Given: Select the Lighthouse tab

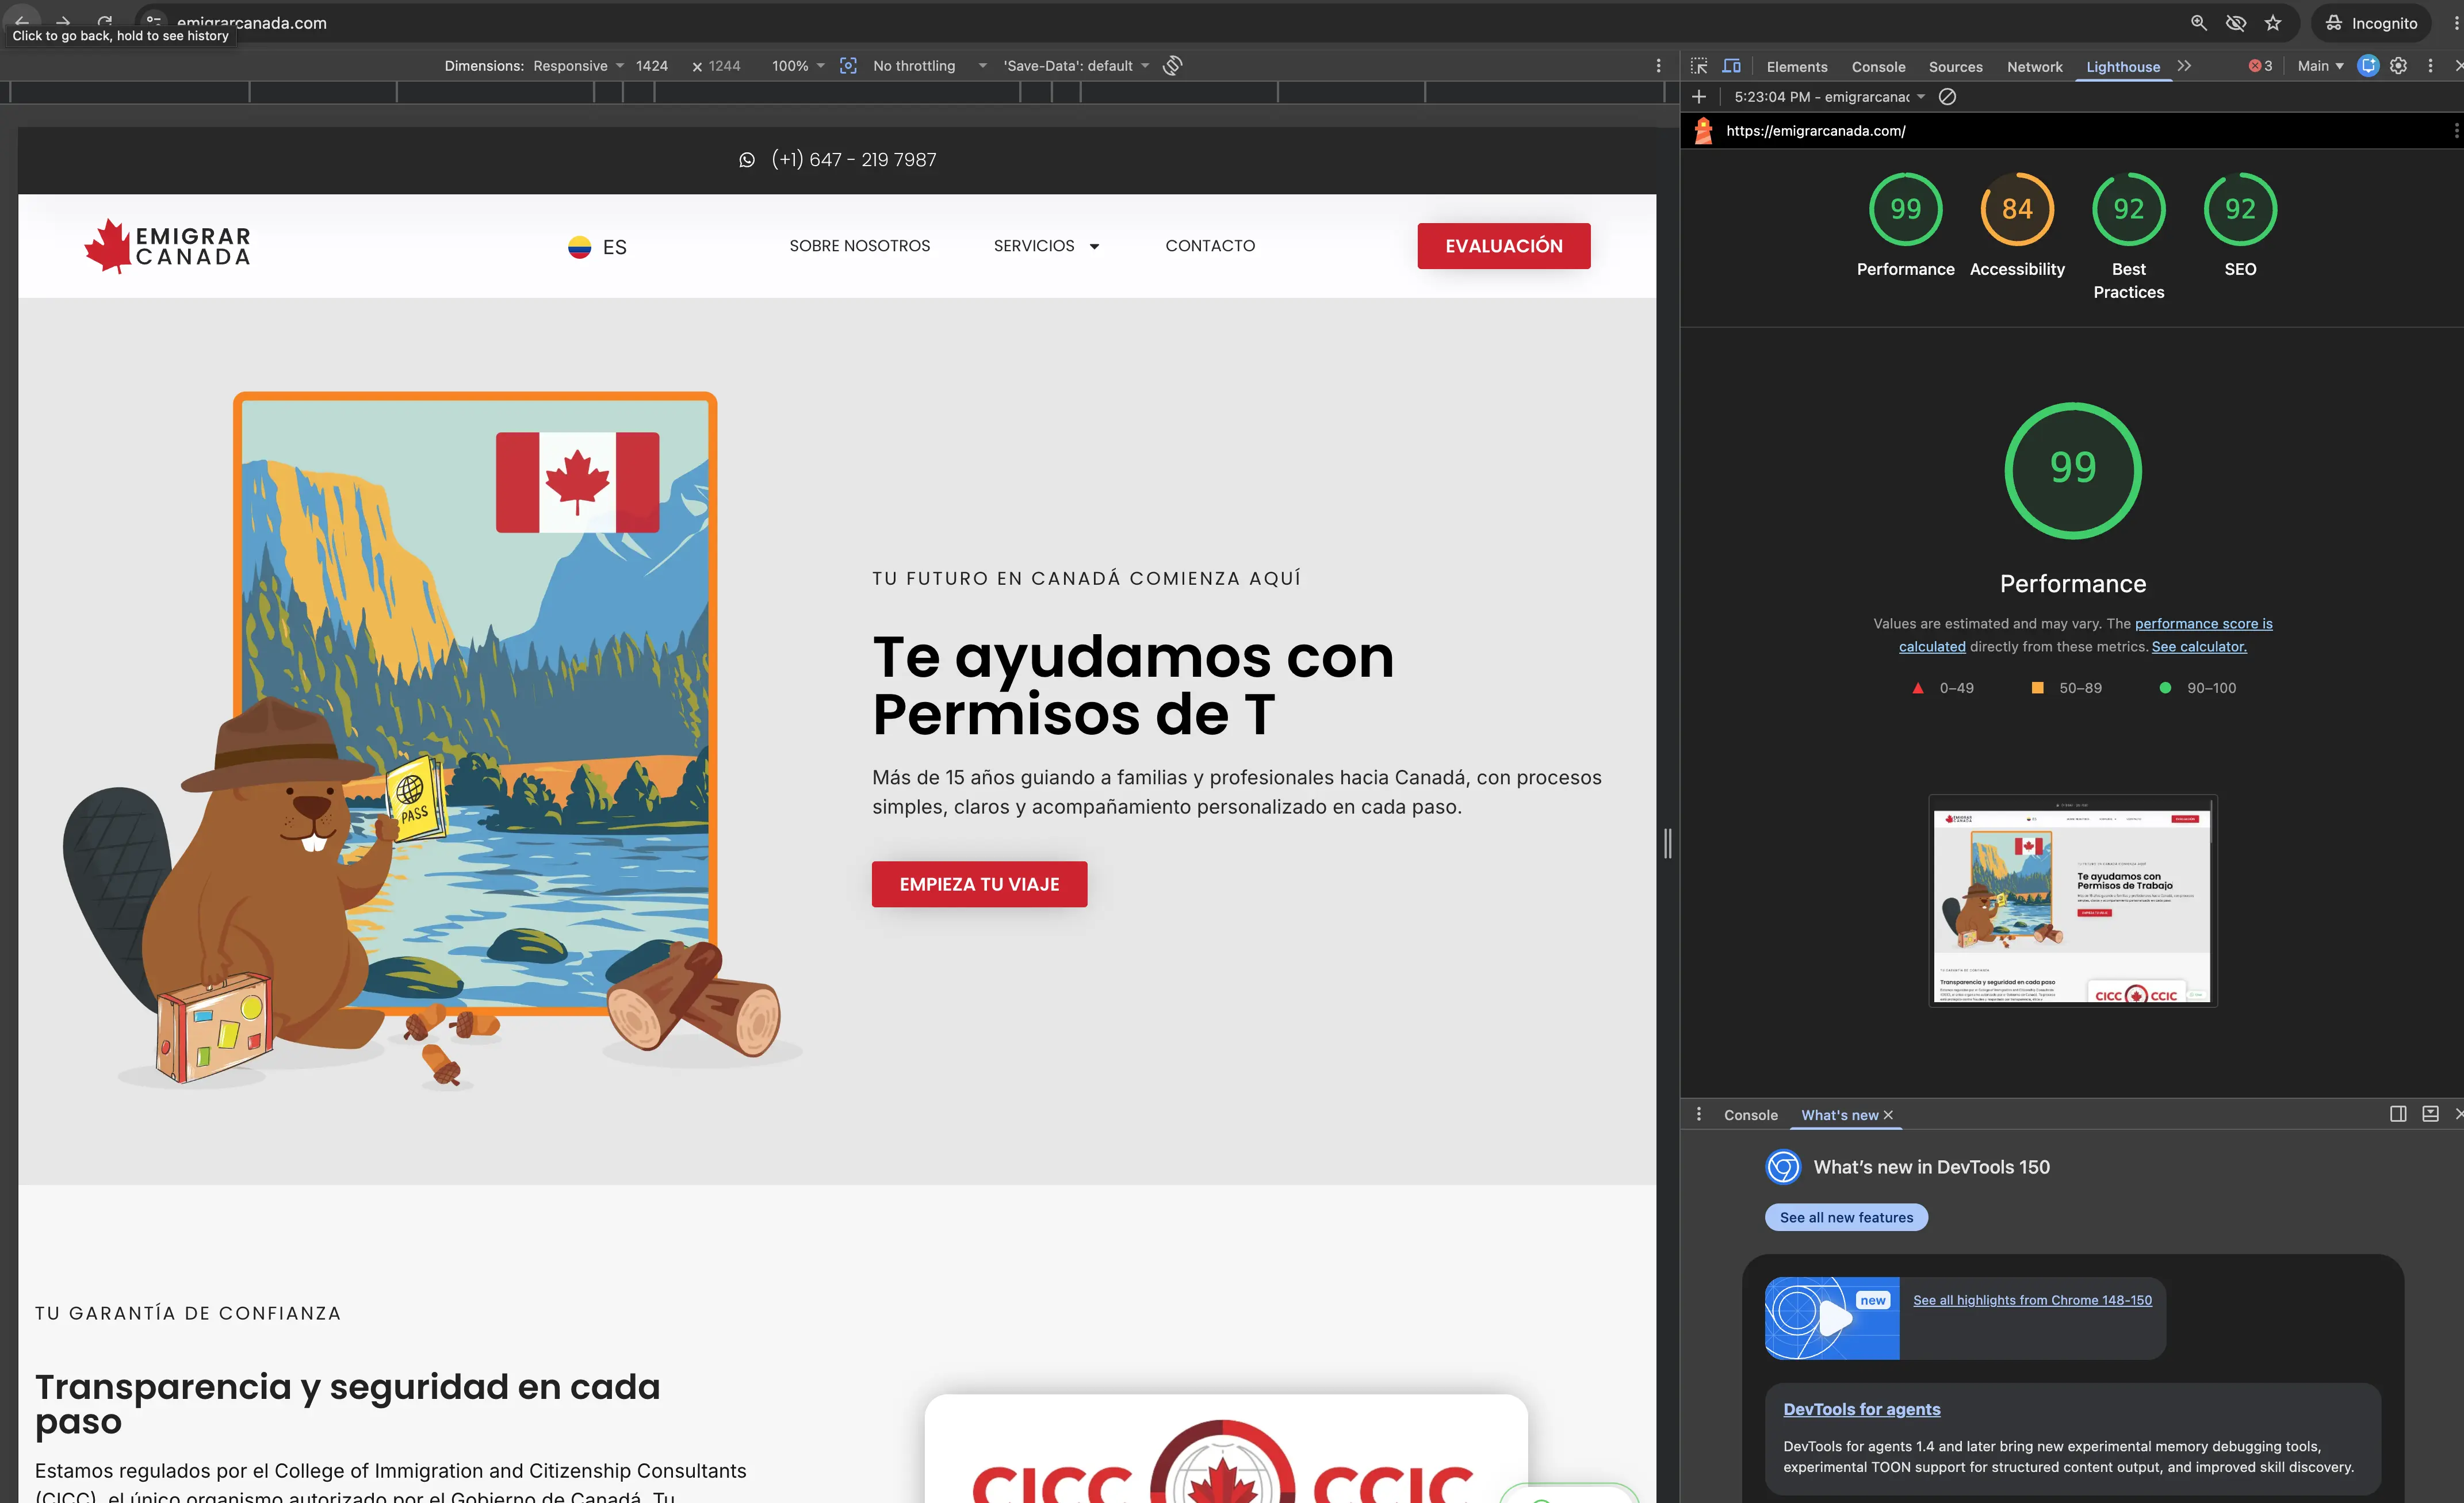Looking at the screenshot, I should [2122, 67].
